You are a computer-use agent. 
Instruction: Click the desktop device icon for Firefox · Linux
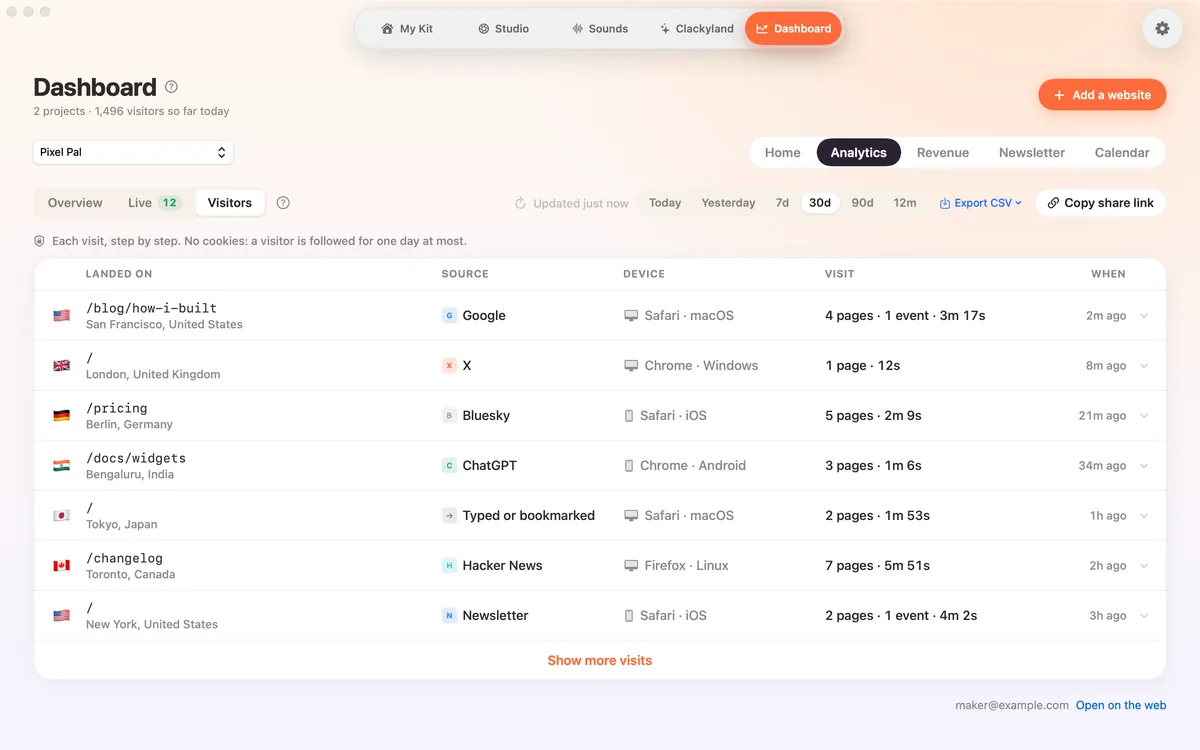click(x=631, y=566)
